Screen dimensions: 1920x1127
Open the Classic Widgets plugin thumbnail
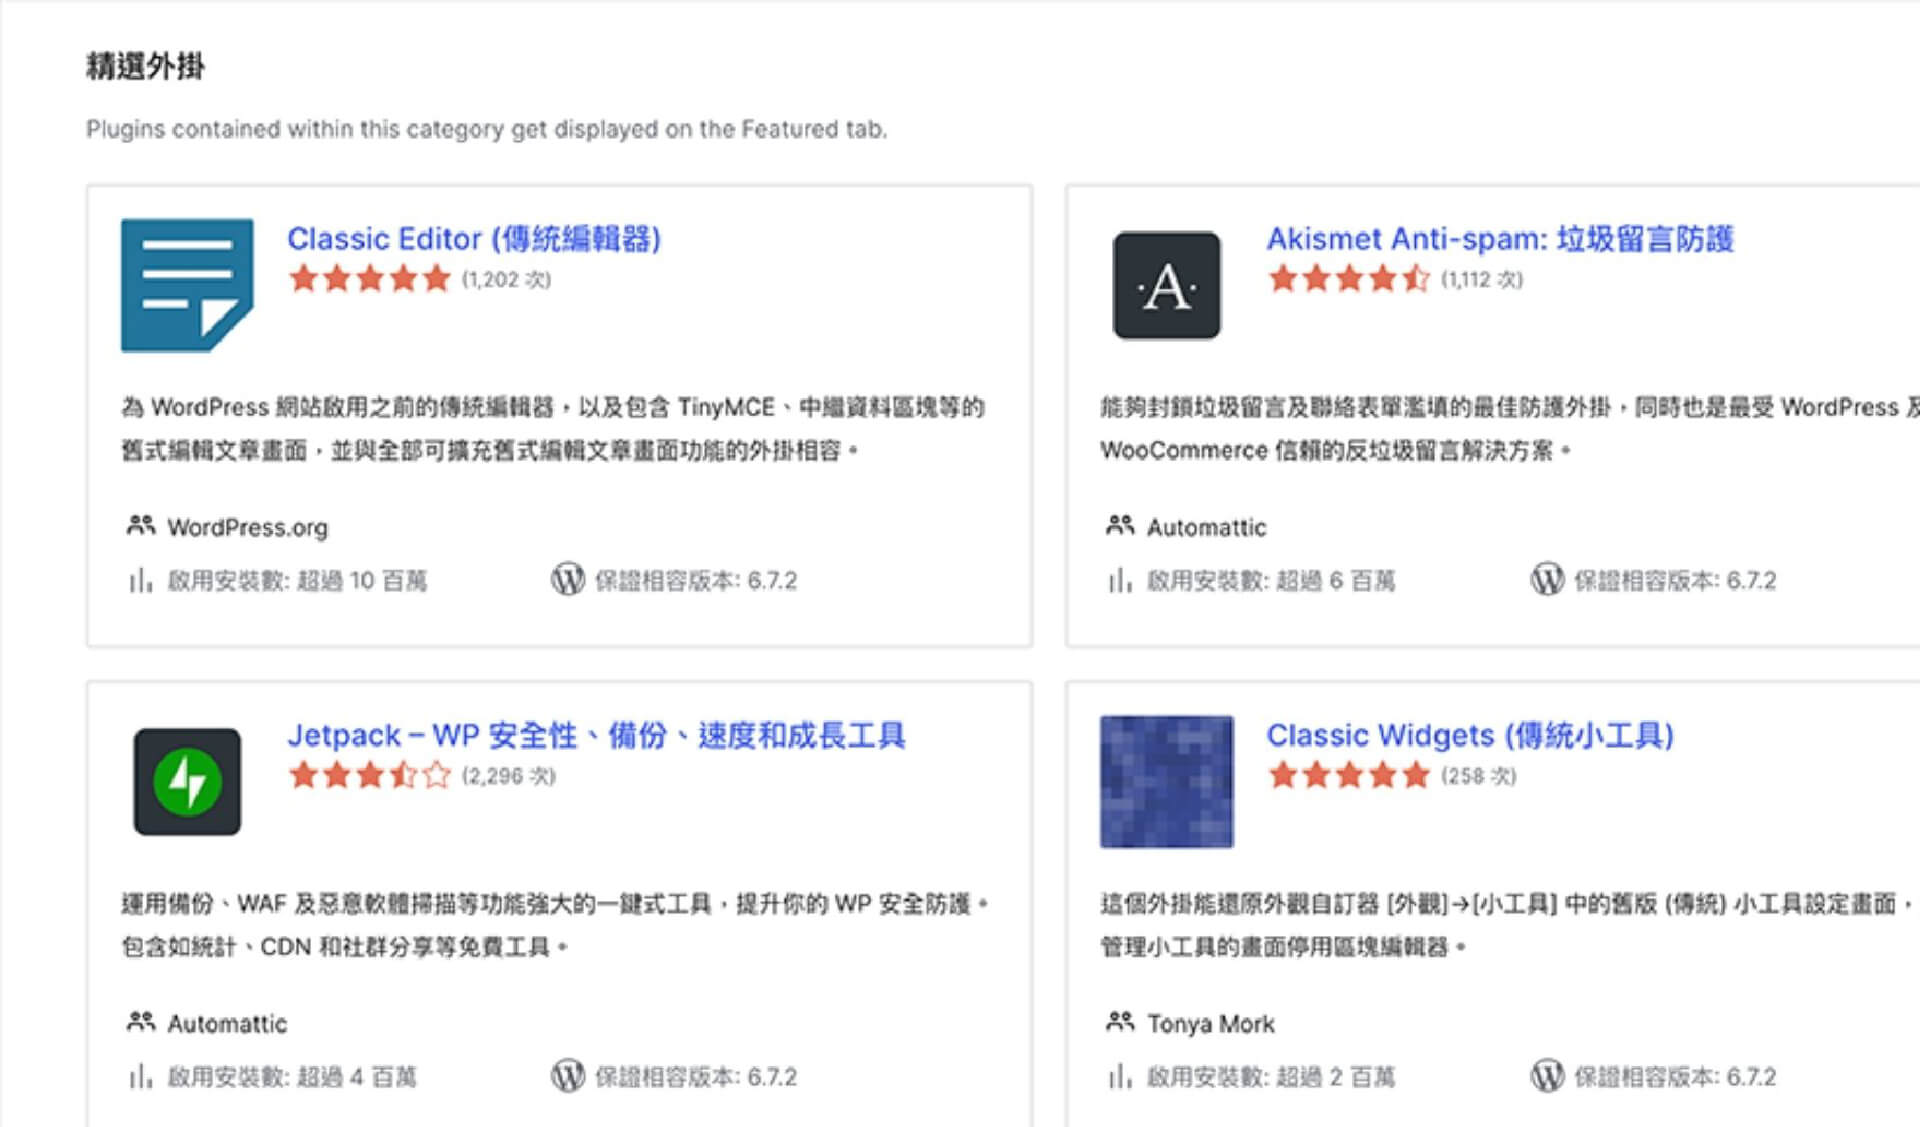coord(1166,781)
